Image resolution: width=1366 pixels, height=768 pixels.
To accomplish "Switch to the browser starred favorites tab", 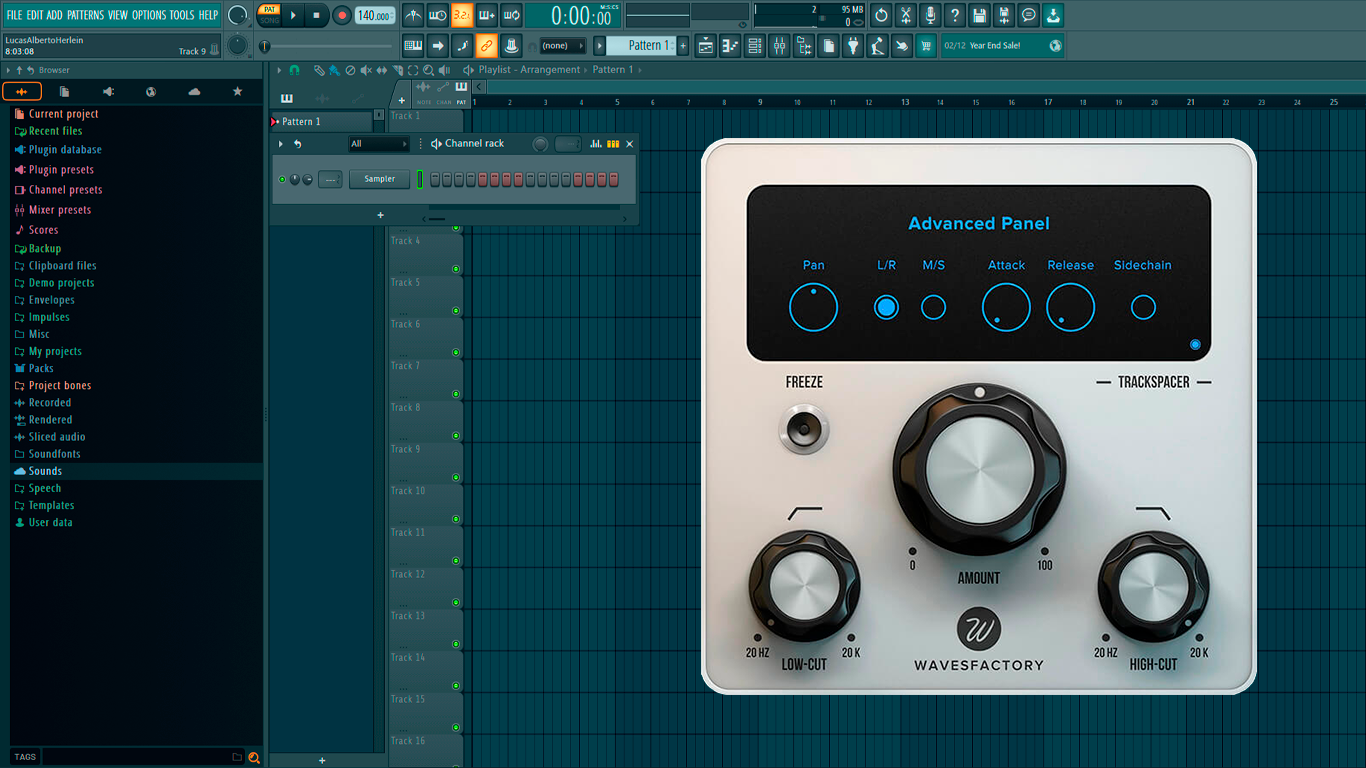I will (237, 92).
